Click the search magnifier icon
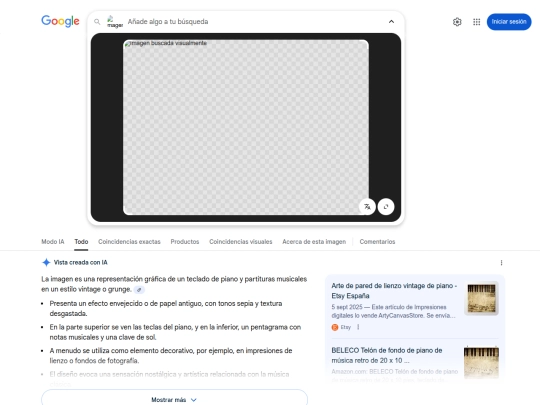This screenshot has height=405, width=540. coord(97,22)
